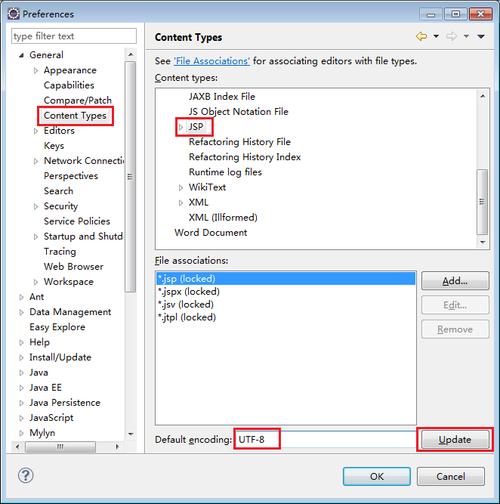Click the type filter text box
The width and height of the screenshot is (500, 504).
(74, 36)
